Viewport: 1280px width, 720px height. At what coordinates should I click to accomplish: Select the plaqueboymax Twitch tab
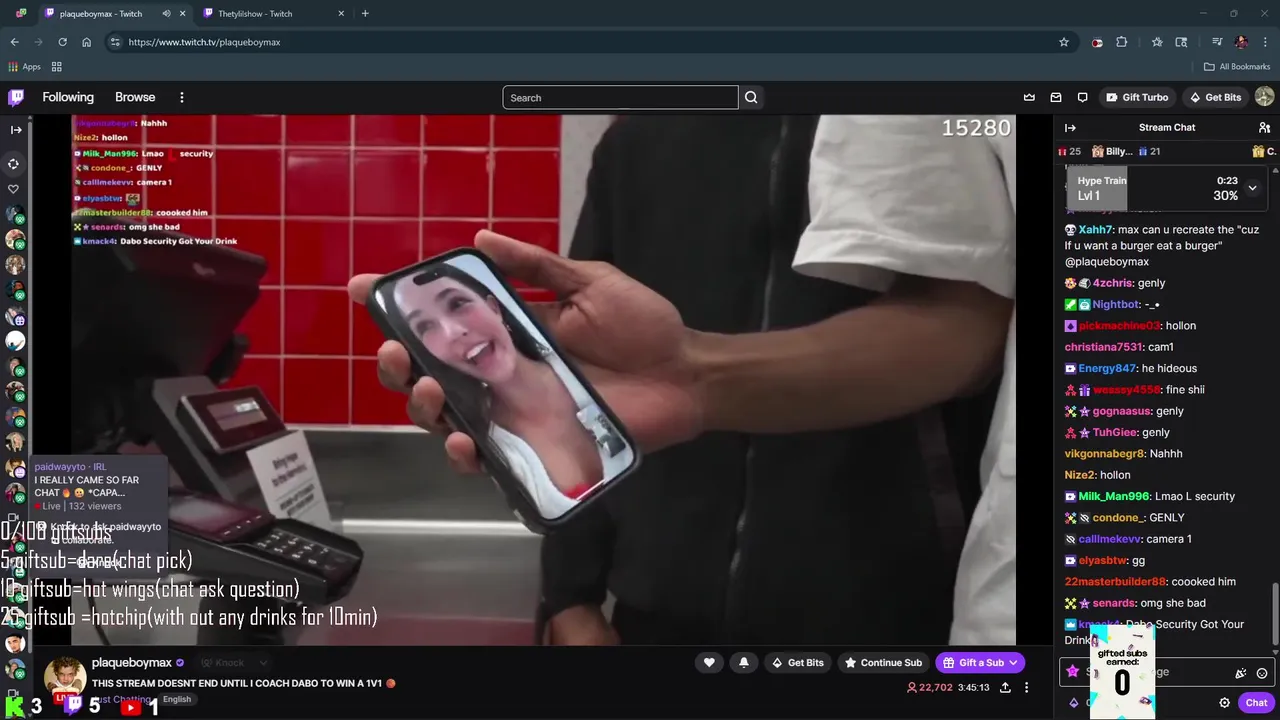click(115, 14)
